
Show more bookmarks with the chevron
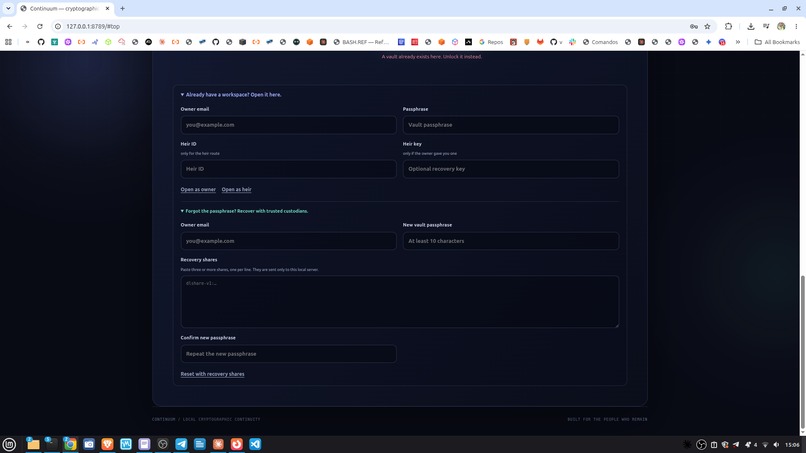pos(738,42)
